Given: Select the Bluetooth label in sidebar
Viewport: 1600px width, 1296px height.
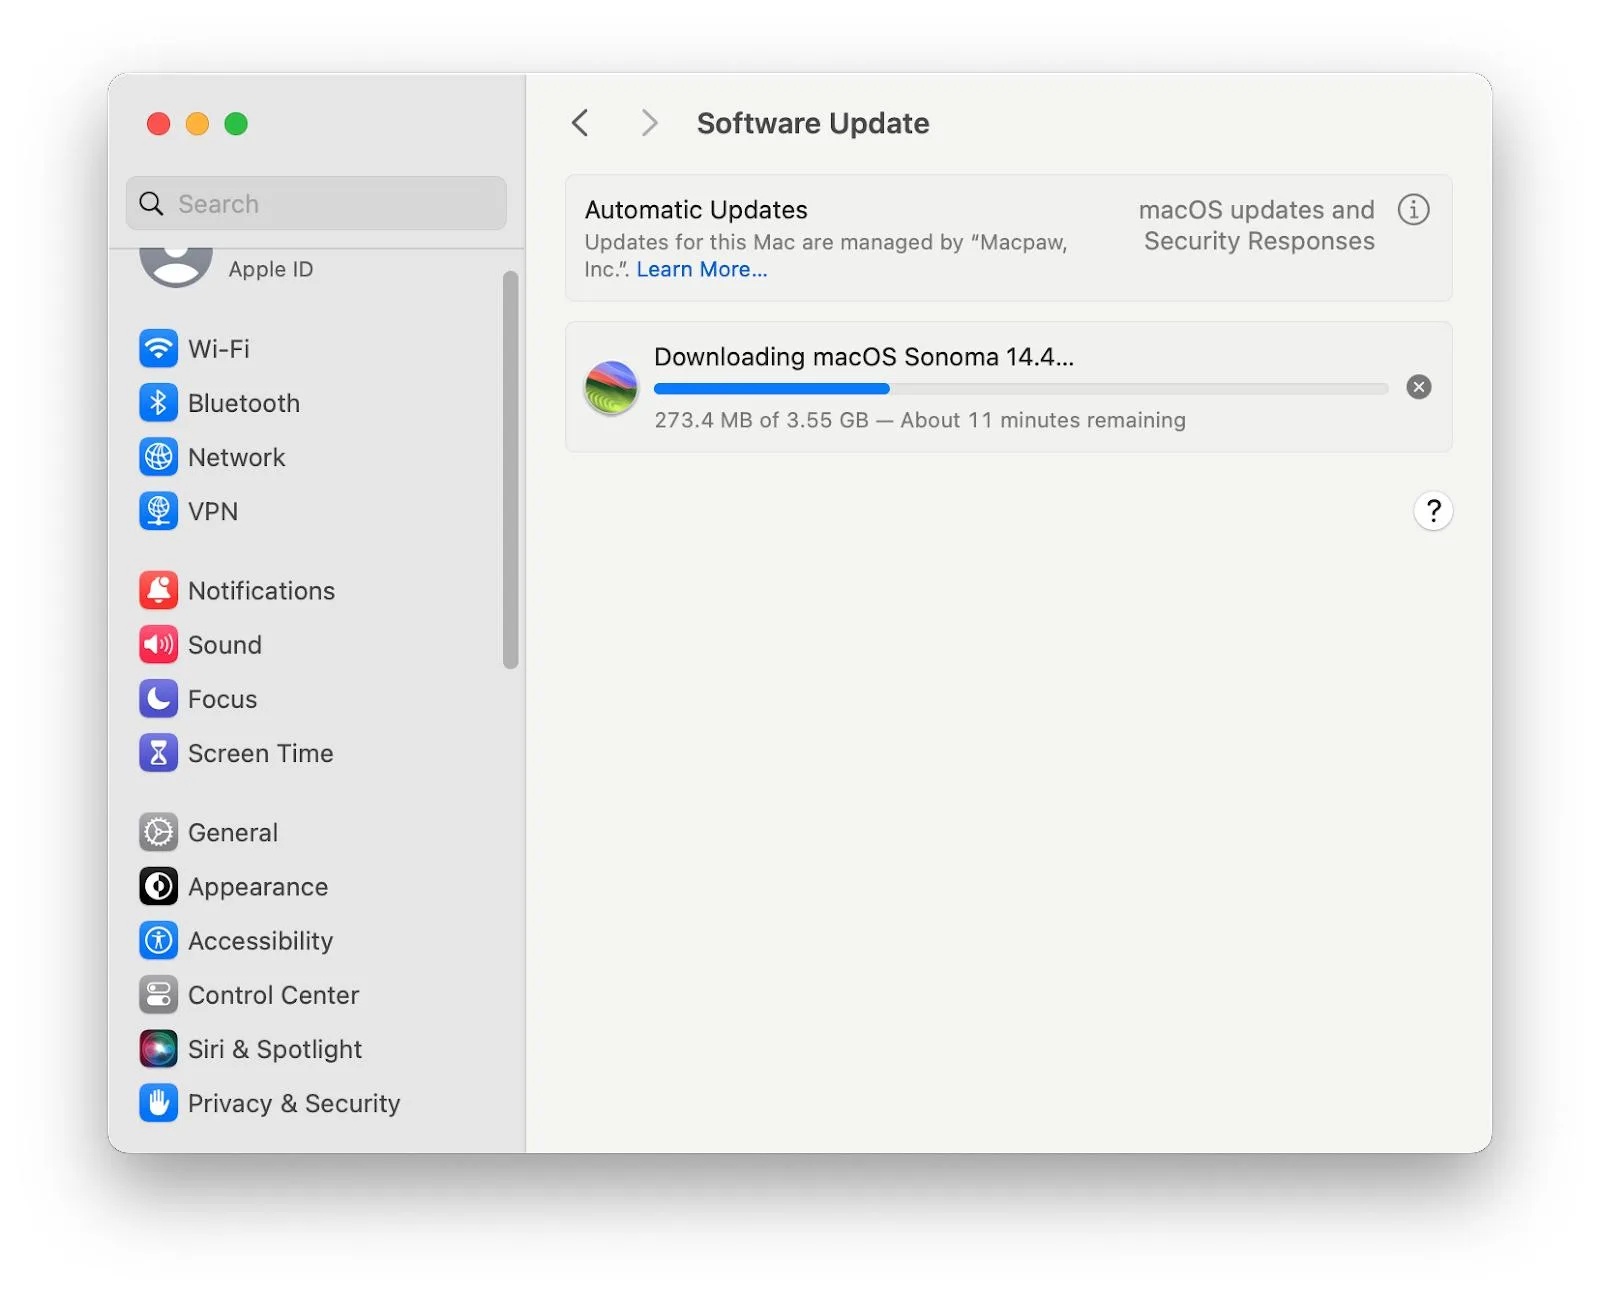Looking at the screenshot, I should click(244, 403).
